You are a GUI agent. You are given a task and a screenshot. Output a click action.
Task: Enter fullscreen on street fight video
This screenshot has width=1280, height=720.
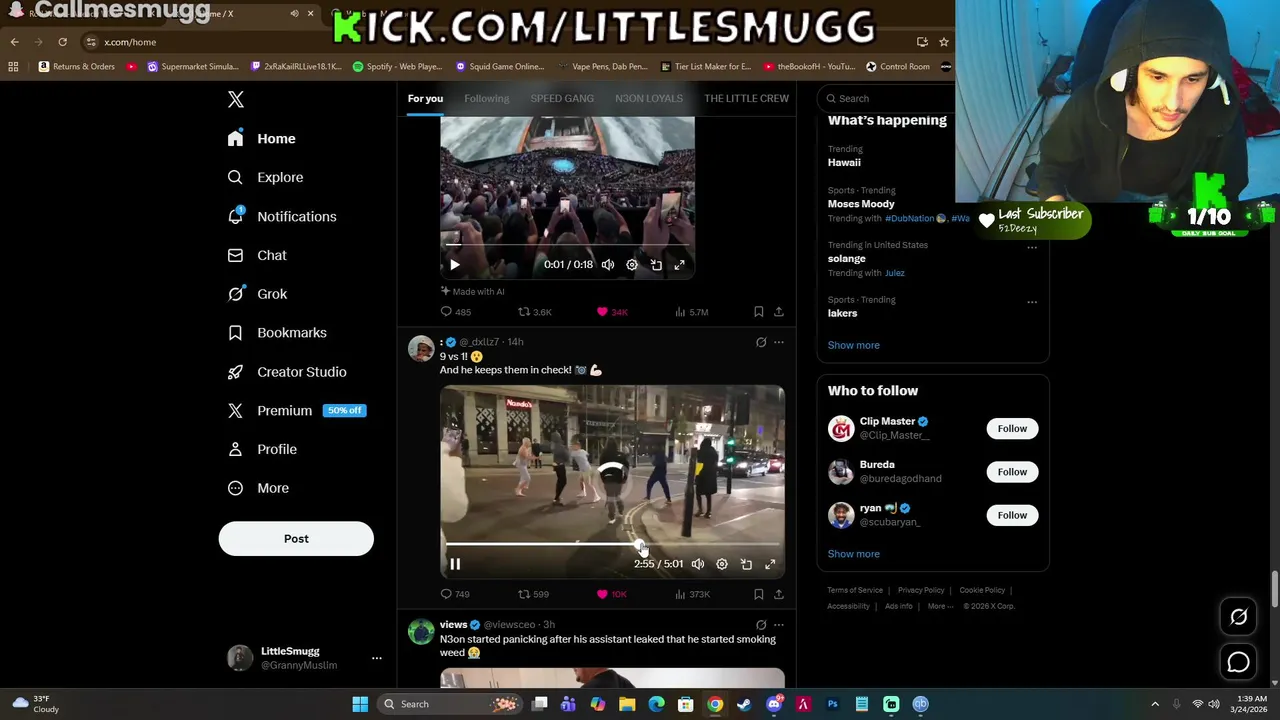click(x=770, y=564)
